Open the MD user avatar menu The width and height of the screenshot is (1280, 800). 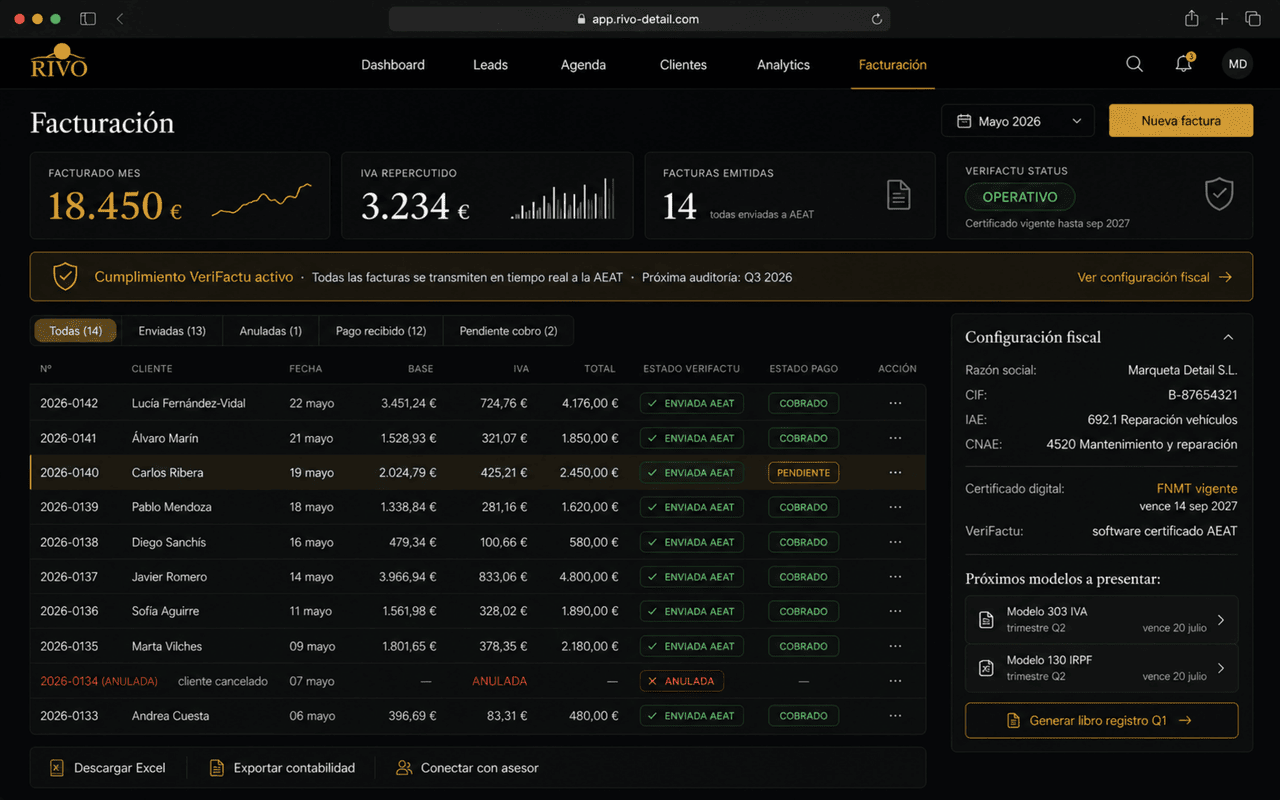(1238, 64)
